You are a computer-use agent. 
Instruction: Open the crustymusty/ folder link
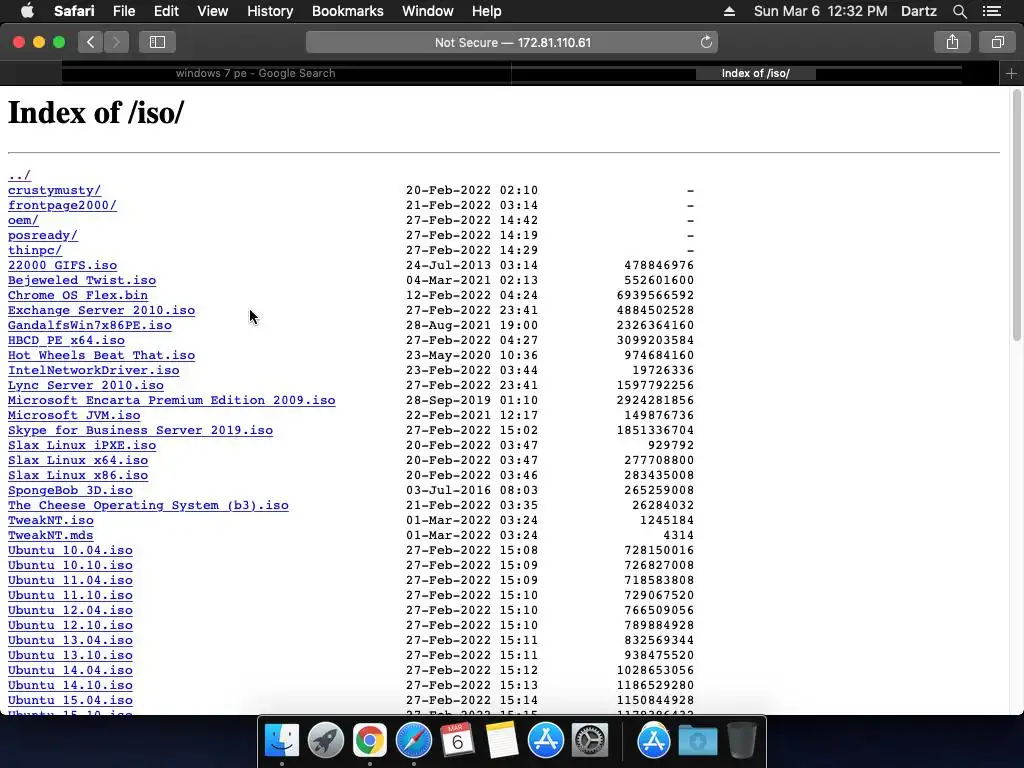54,190
